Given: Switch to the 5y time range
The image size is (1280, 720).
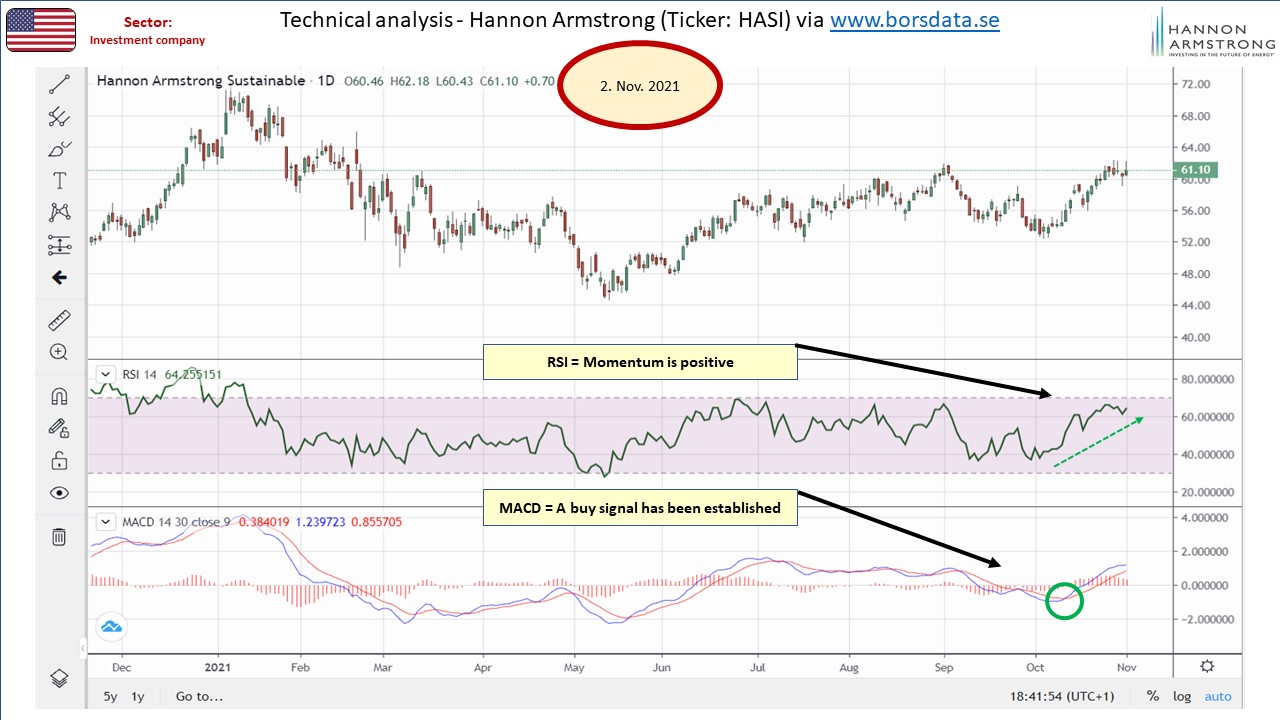Looking at the screenshot, I should pyautogui.click(x=109, y=696).
